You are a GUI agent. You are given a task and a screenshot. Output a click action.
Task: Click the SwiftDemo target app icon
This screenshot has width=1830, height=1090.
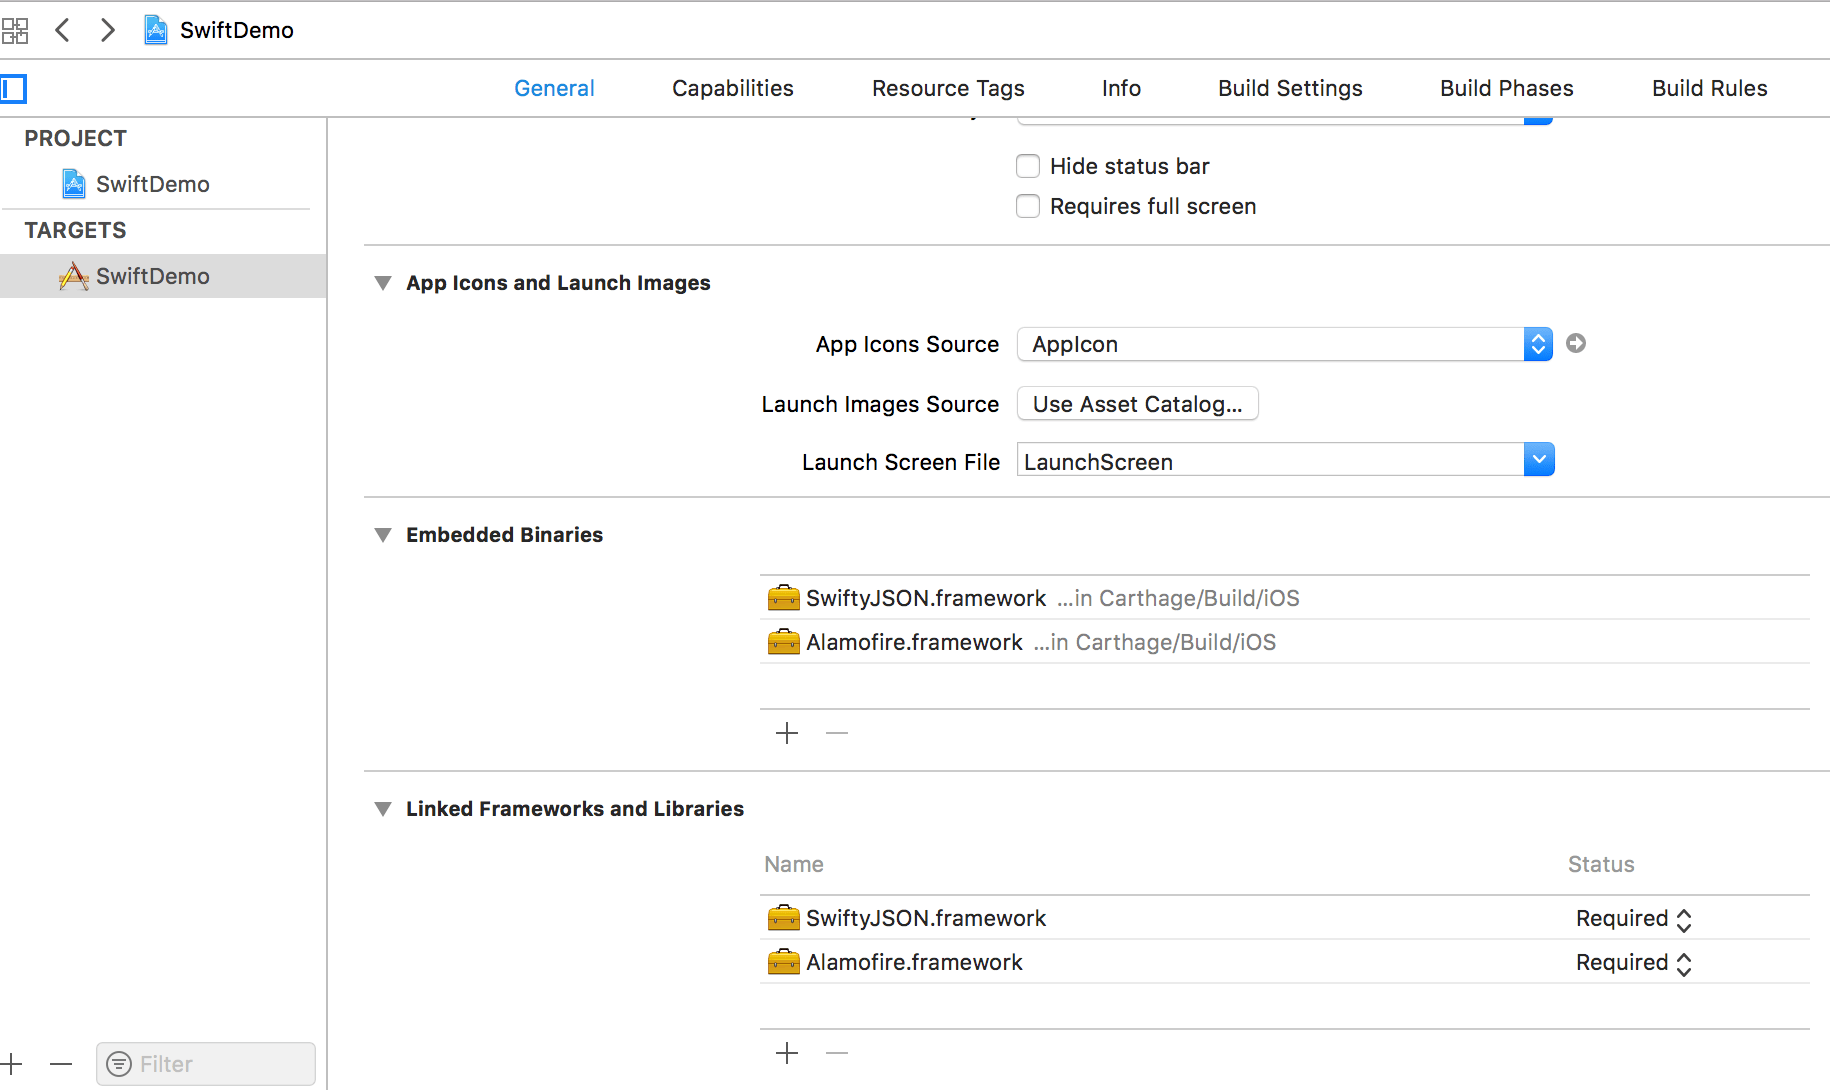pos(74,276)
